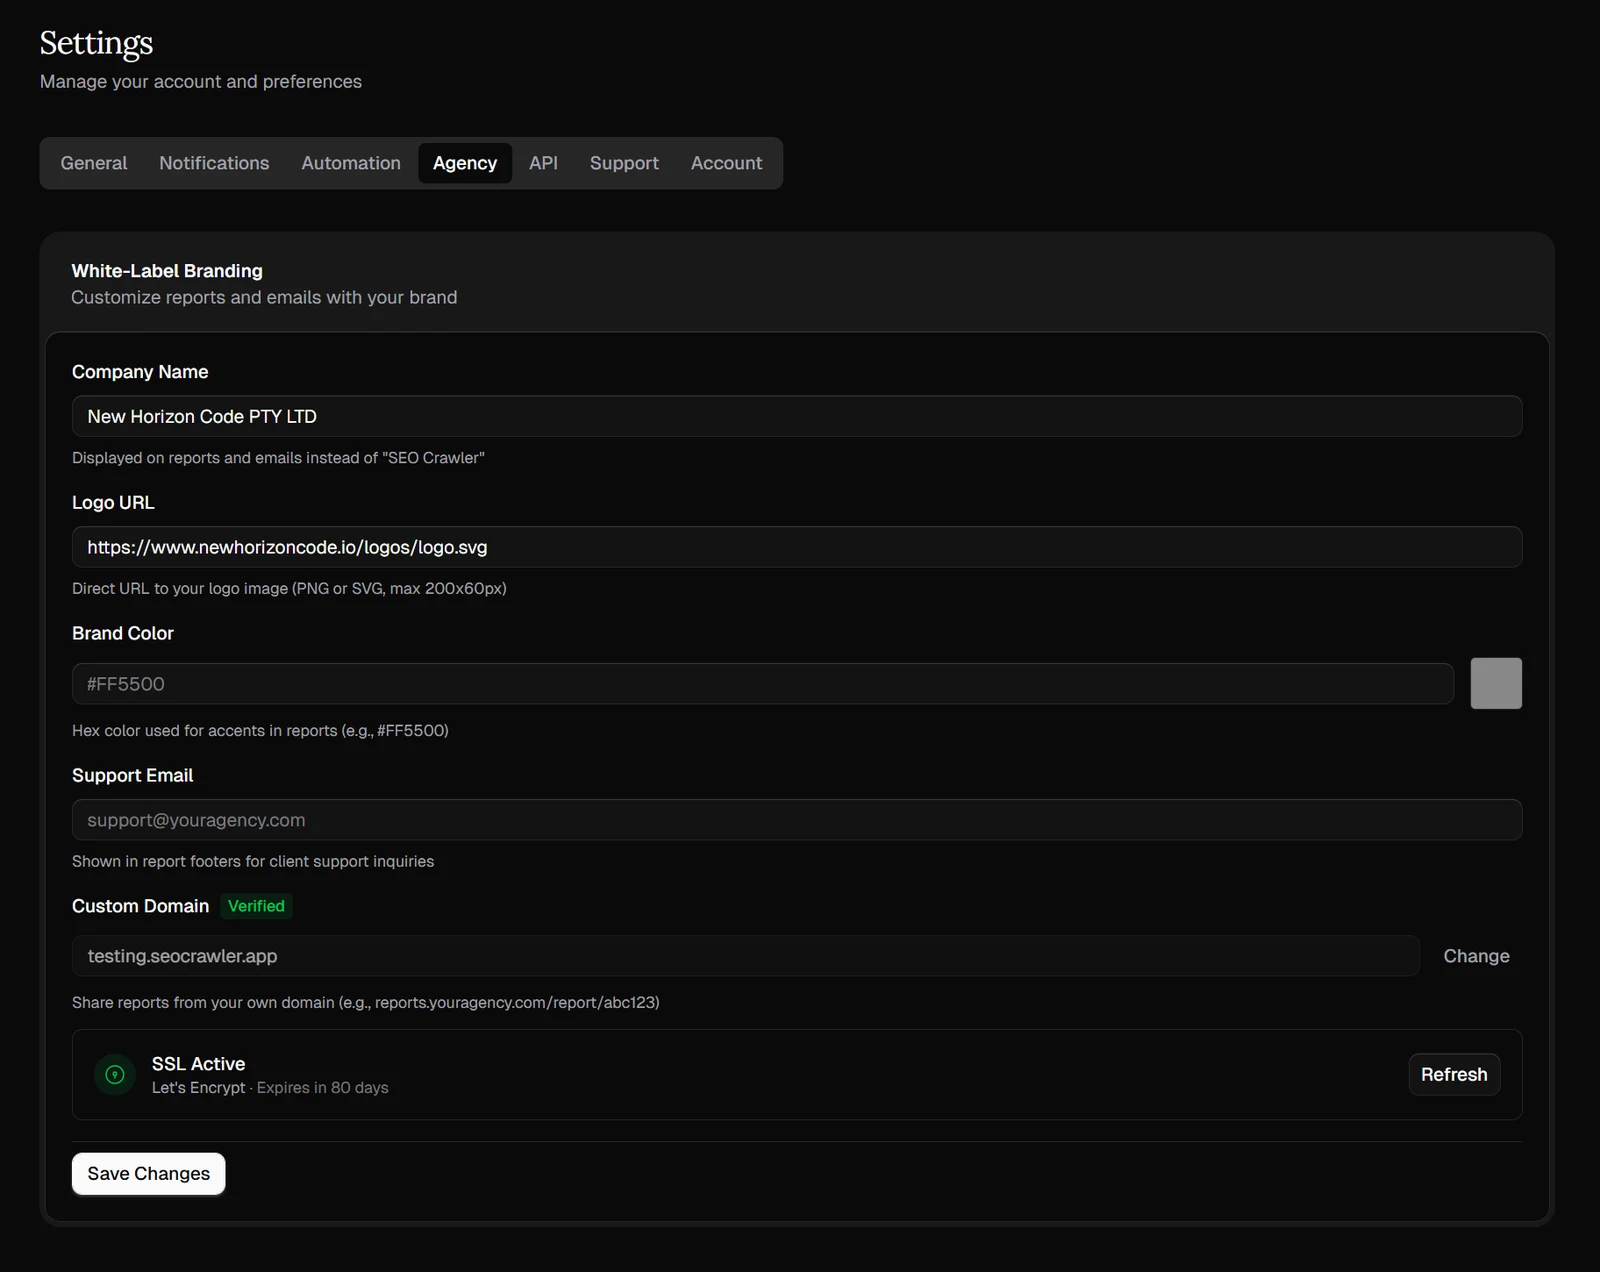This screenshot has height=1272, width=1600.
Task: Open the API settings tab
Action: click(x=543, y=163)
